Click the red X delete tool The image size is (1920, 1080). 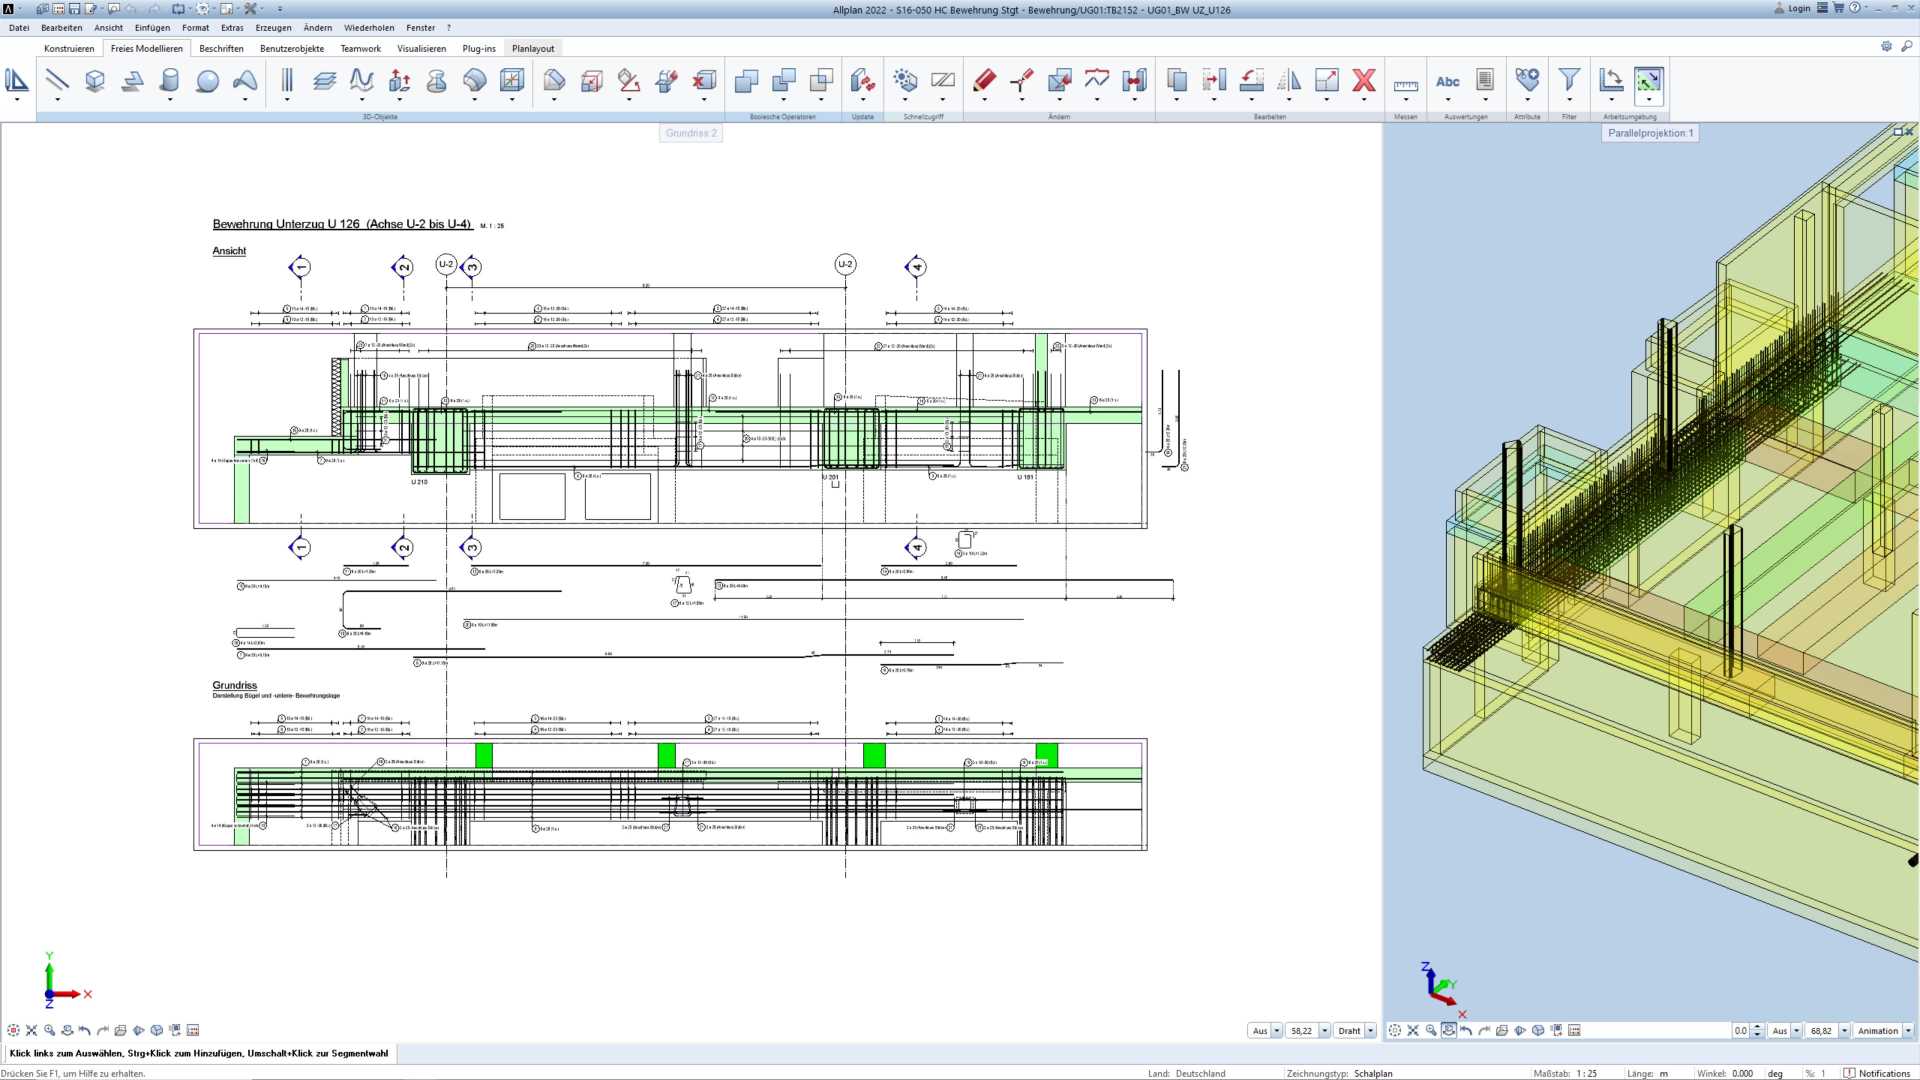1364,81
